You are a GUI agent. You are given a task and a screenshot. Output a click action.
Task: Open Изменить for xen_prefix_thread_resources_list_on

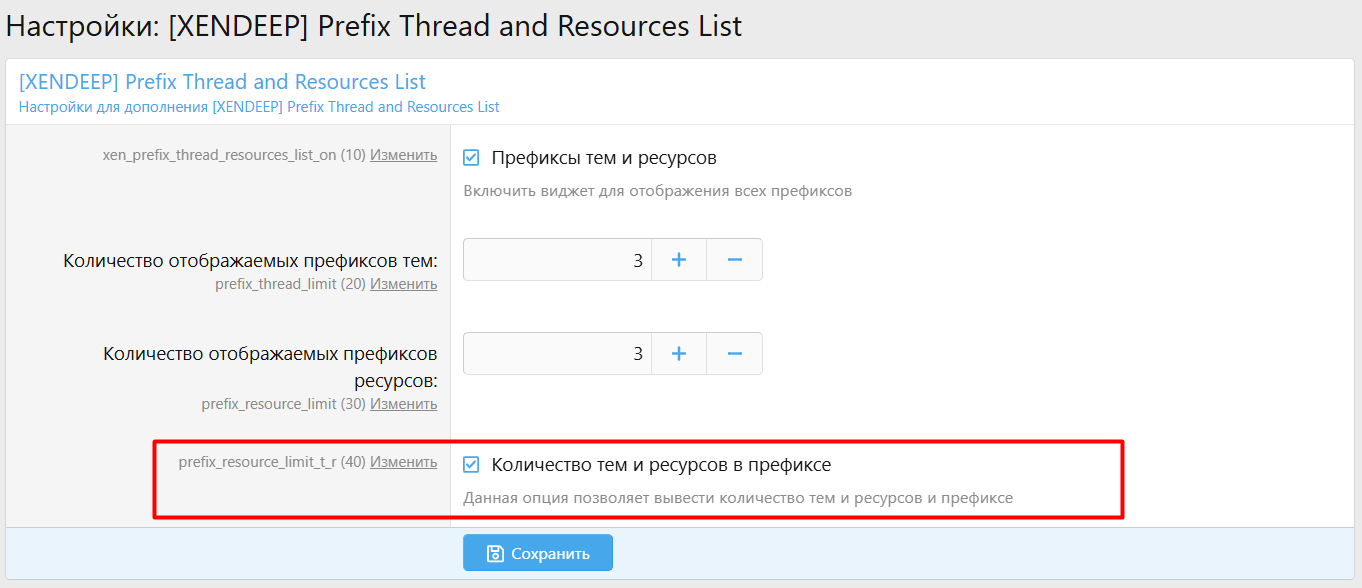coord(403,155)
